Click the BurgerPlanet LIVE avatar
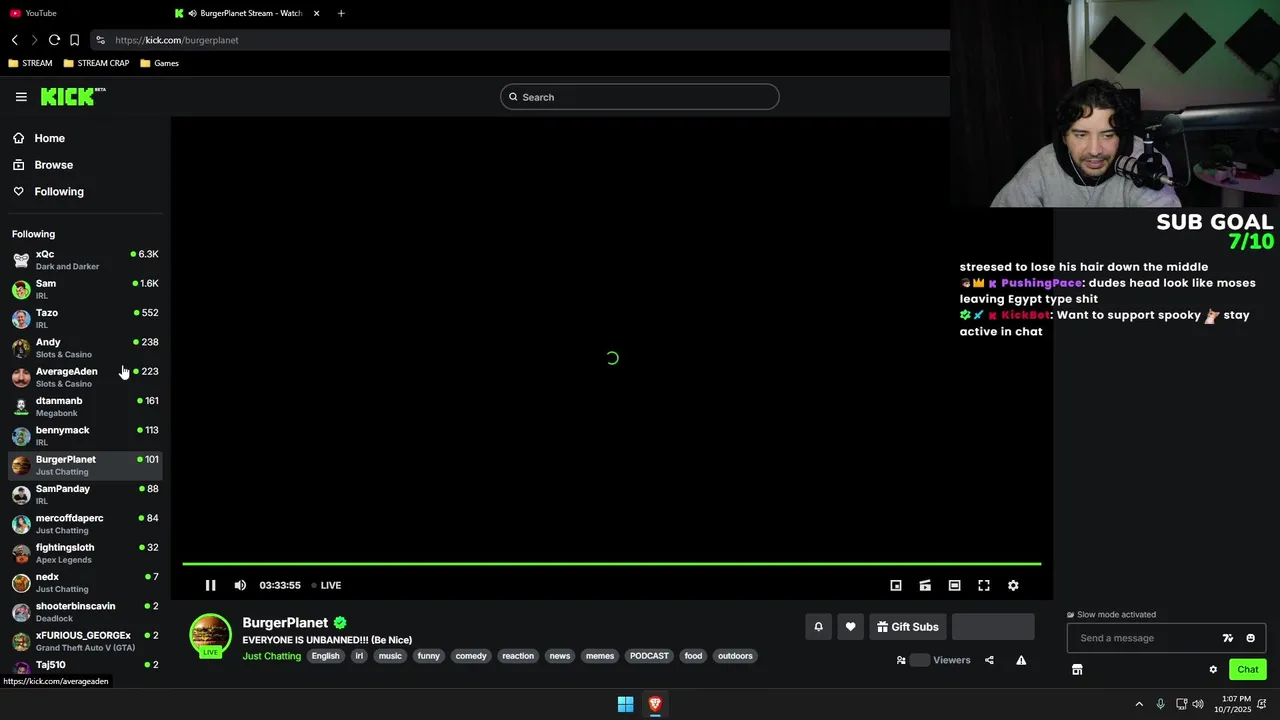 (x=210, y=636)
